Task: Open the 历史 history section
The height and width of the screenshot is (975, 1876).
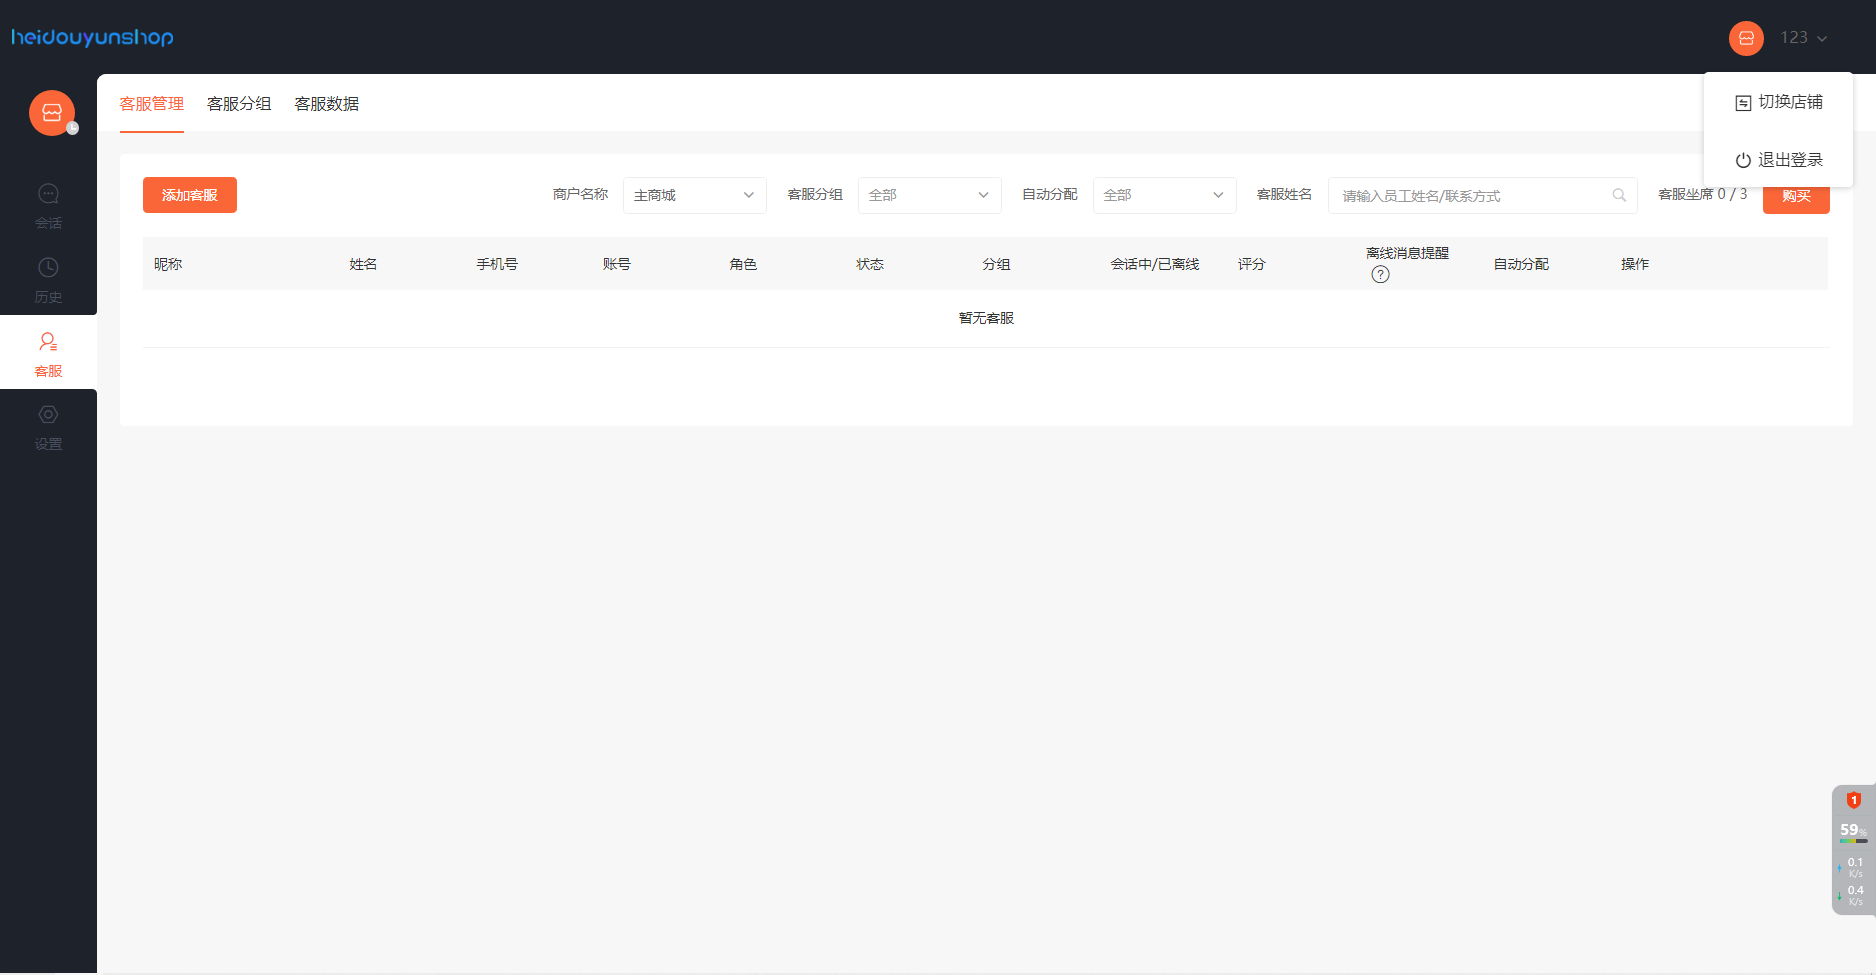Action: coord(48,280)
